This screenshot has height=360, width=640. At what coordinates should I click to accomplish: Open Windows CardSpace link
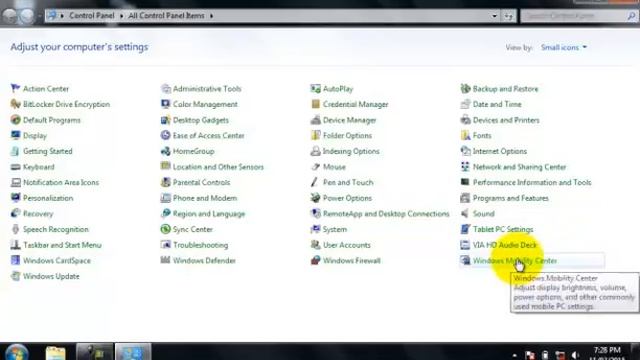[x=57, y=260]
